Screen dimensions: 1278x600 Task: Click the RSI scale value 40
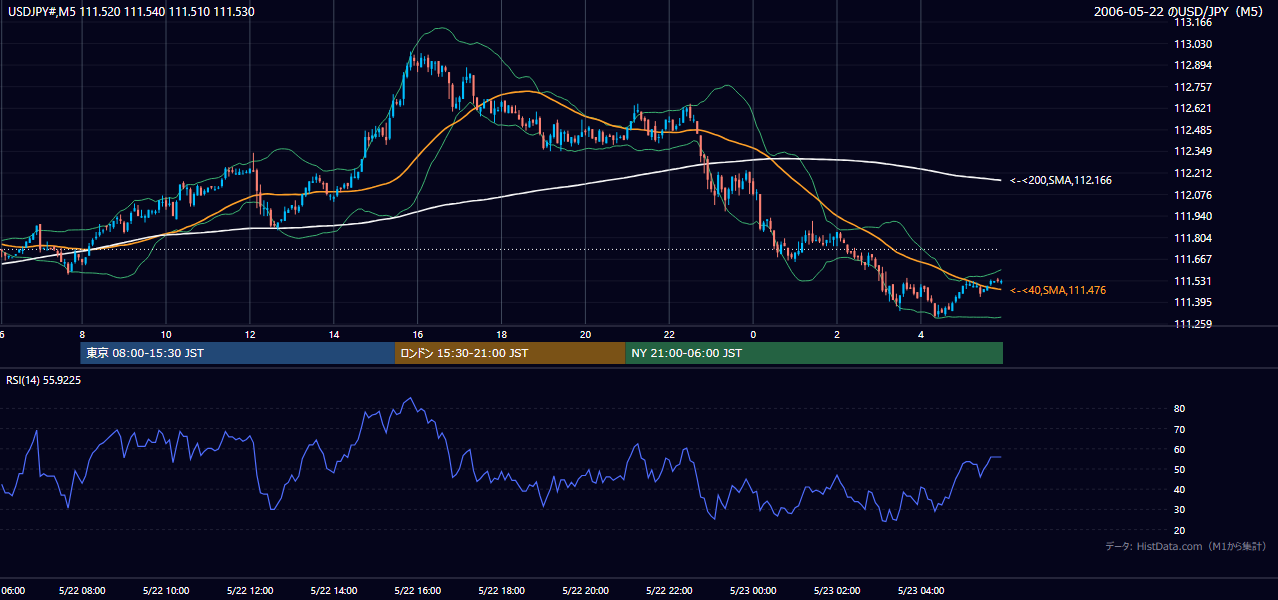1179,489
